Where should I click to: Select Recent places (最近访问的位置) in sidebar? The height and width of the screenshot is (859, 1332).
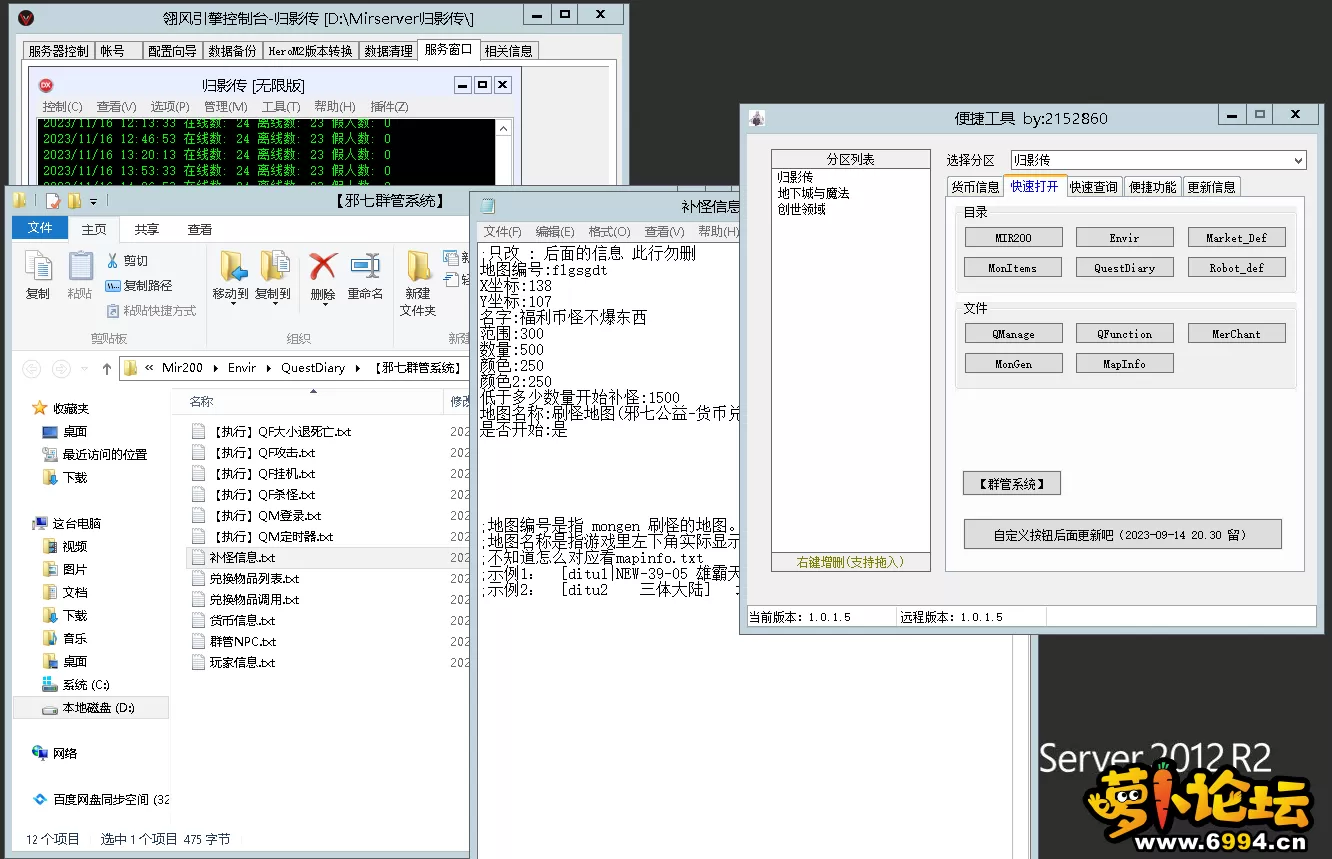click(x=95, y=454)
